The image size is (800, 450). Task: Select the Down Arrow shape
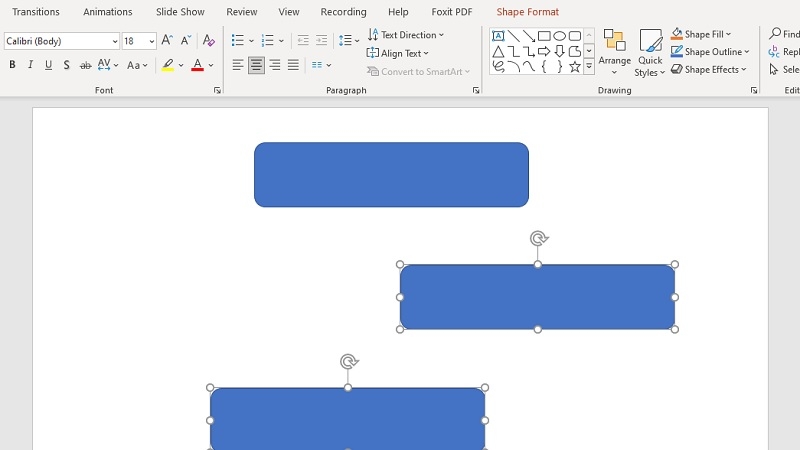pyautogui.click(x=560, y=51)
